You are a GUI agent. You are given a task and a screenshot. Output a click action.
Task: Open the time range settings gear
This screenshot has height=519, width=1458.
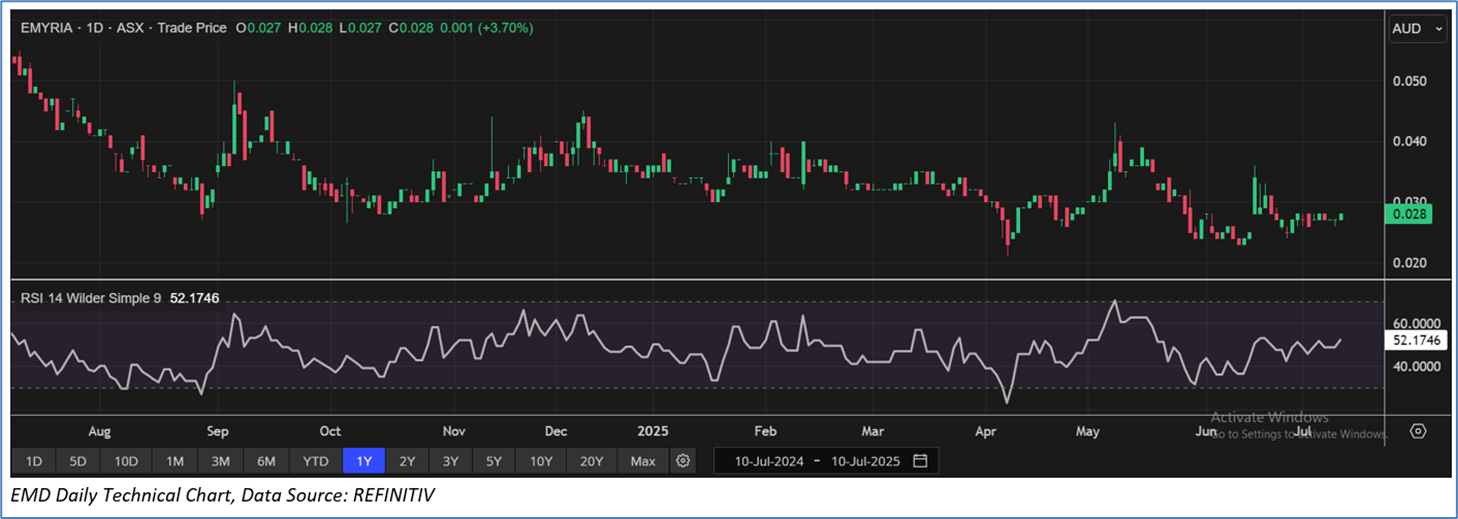click(683, 461)
